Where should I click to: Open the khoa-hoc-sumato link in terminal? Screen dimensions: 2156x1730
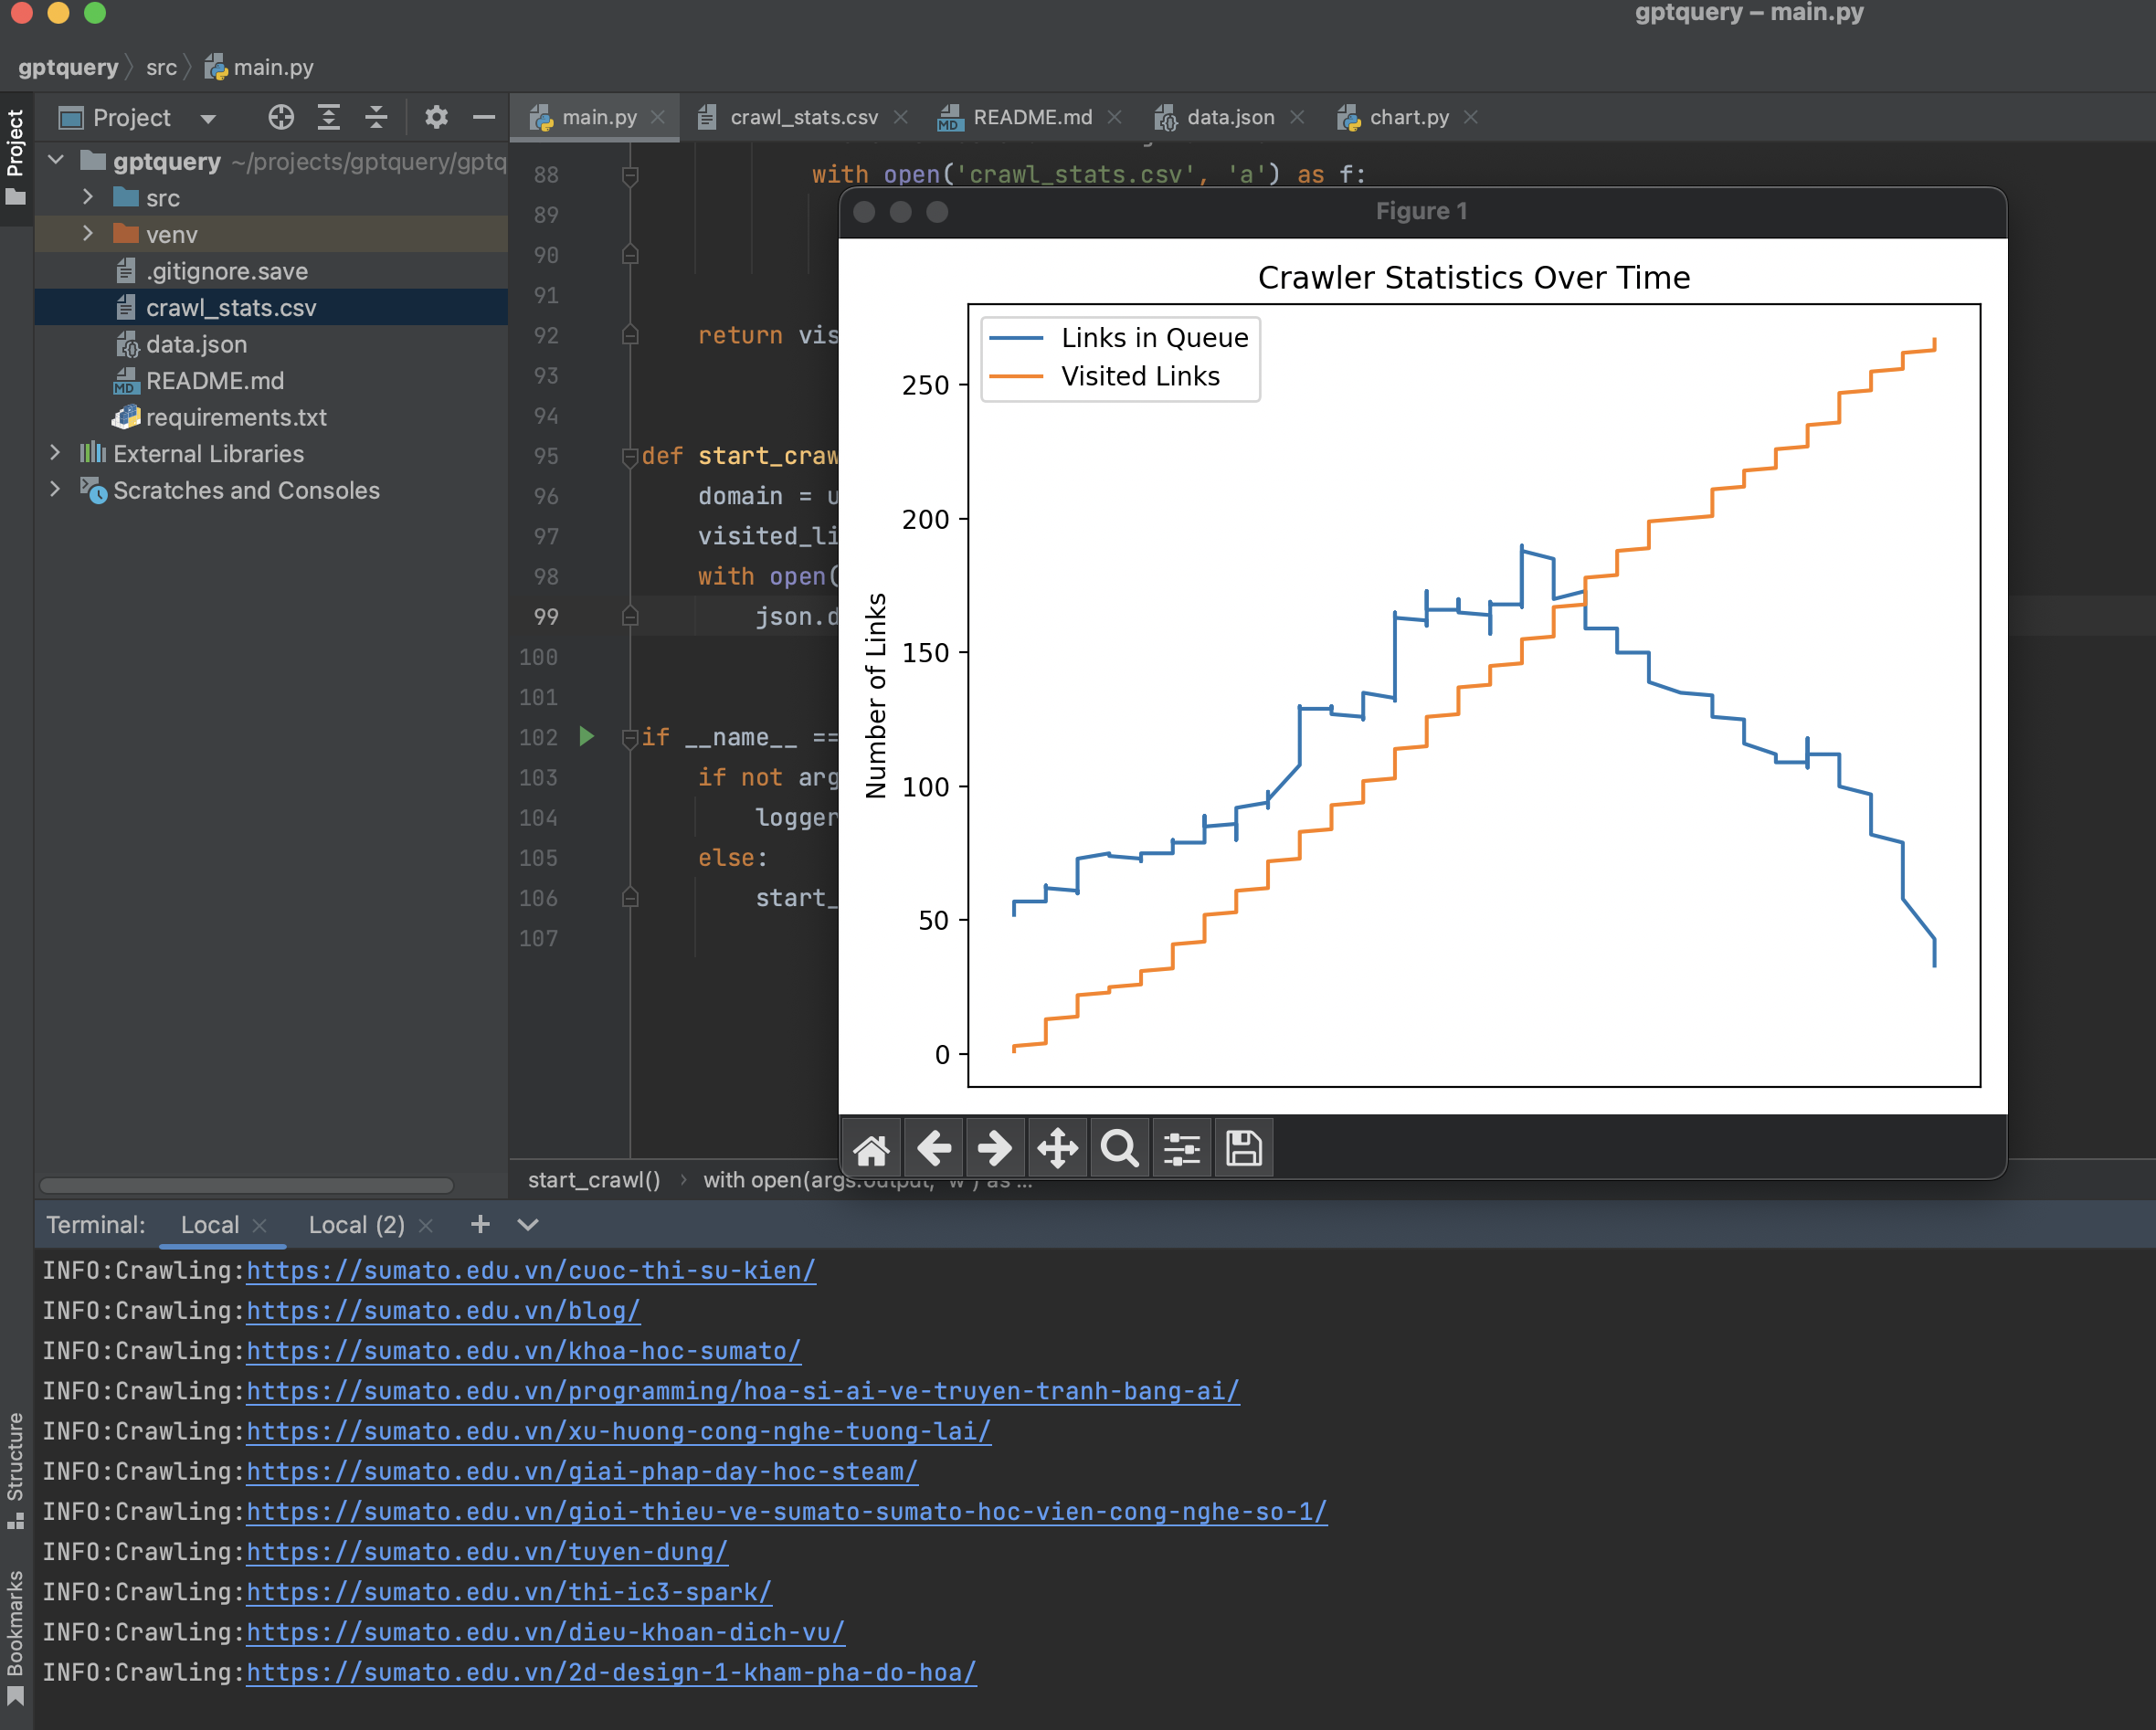(523, 1351)
